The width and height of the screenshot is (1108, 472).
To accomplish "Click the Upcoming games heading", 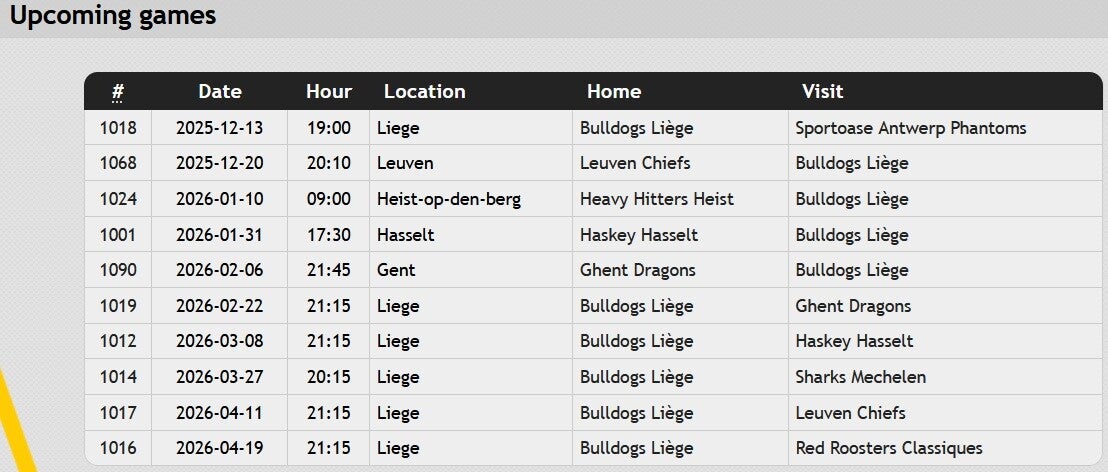I will (x=113, y=16).
